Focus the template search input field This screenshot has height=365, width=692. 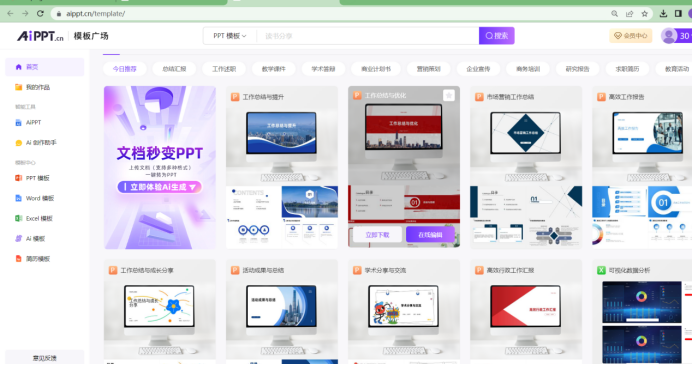368,36
